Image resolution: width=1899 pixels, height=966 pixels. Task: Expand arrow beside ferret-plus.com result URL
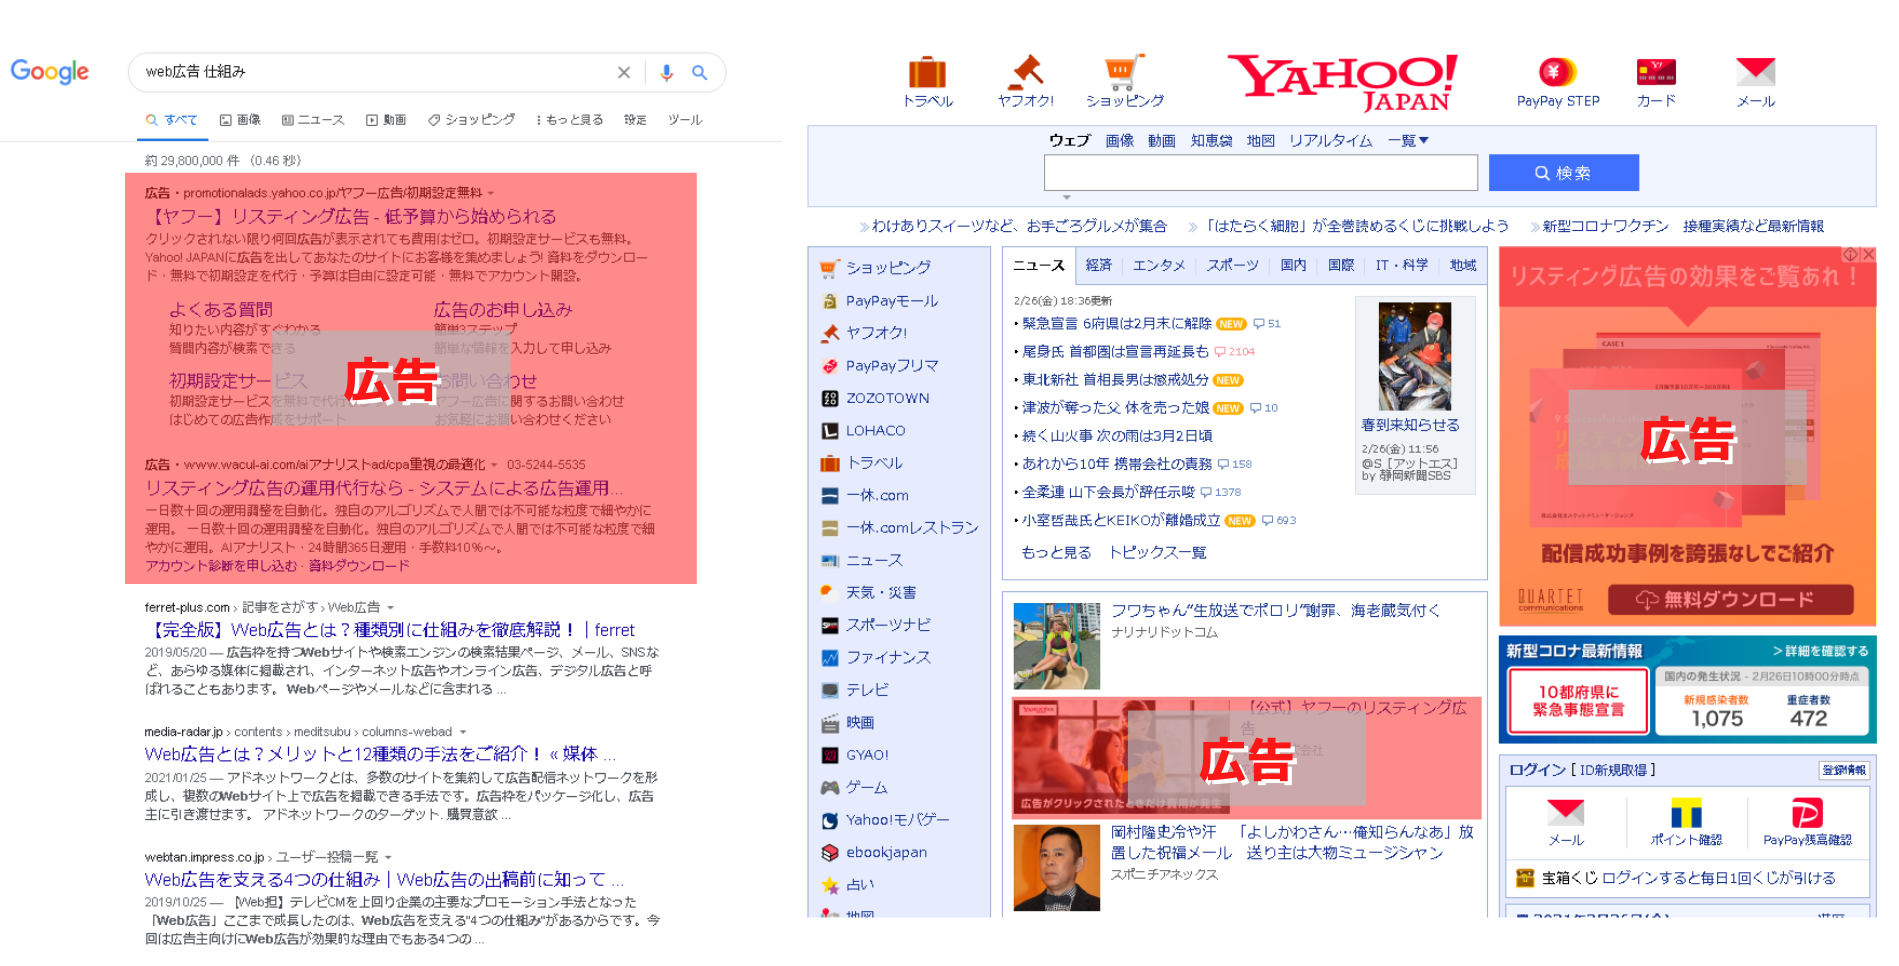pos(390,608)
